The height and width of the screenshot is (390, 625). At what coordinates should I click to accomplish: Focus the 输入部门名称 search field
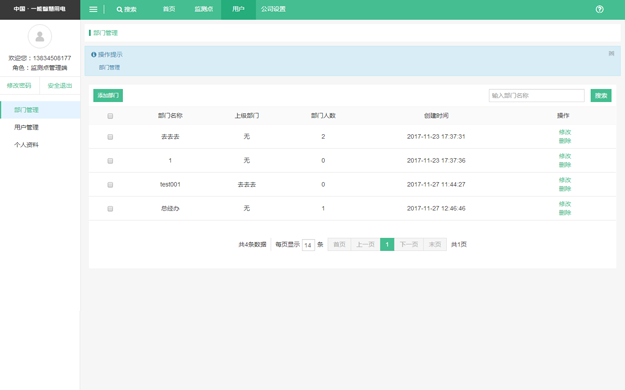(x=537, y=95)
